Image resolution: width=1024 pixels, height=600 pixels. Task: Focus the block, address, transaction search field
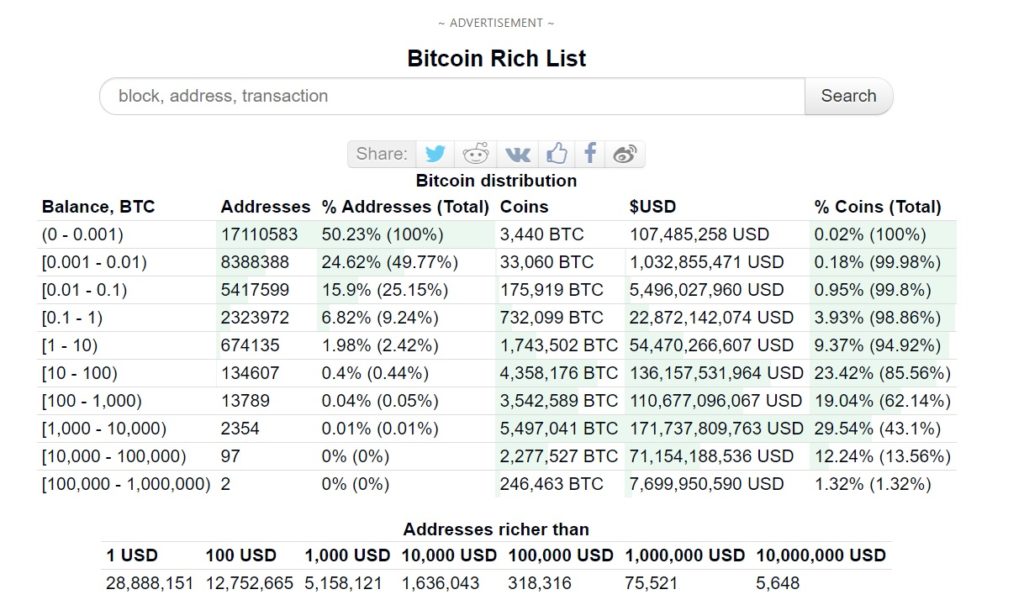tap(452, 96)
